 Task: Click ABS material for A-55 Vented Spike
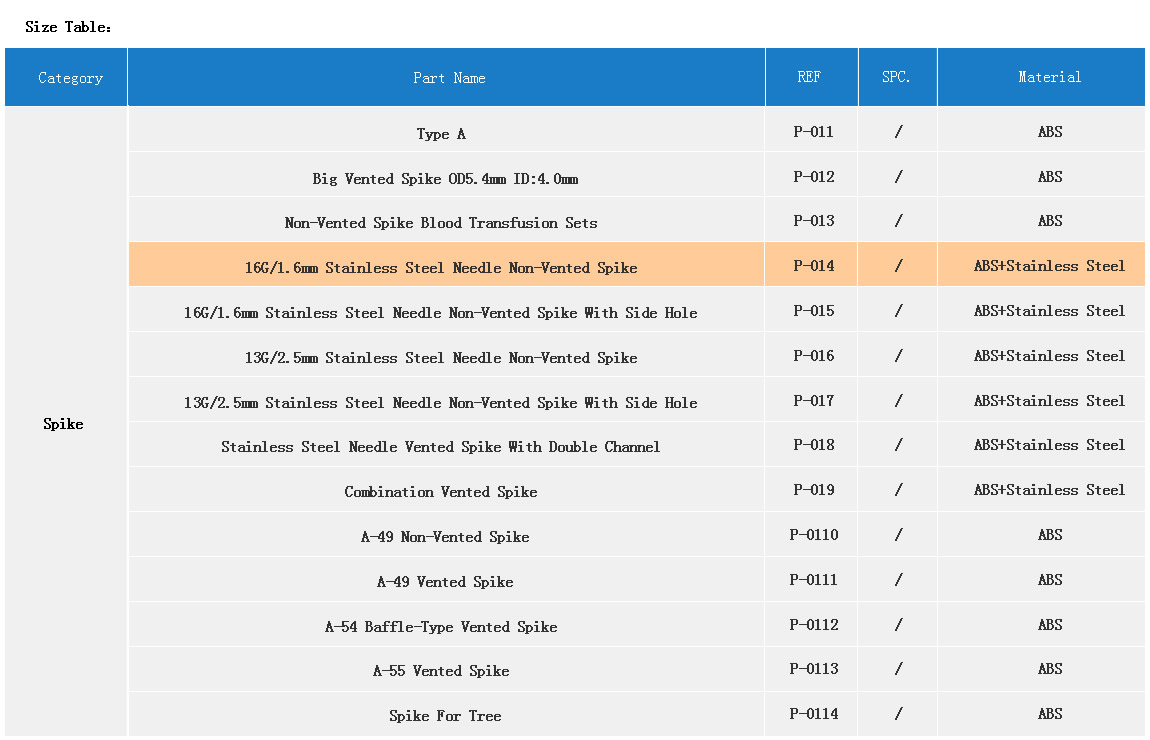tap(1049, 669)
